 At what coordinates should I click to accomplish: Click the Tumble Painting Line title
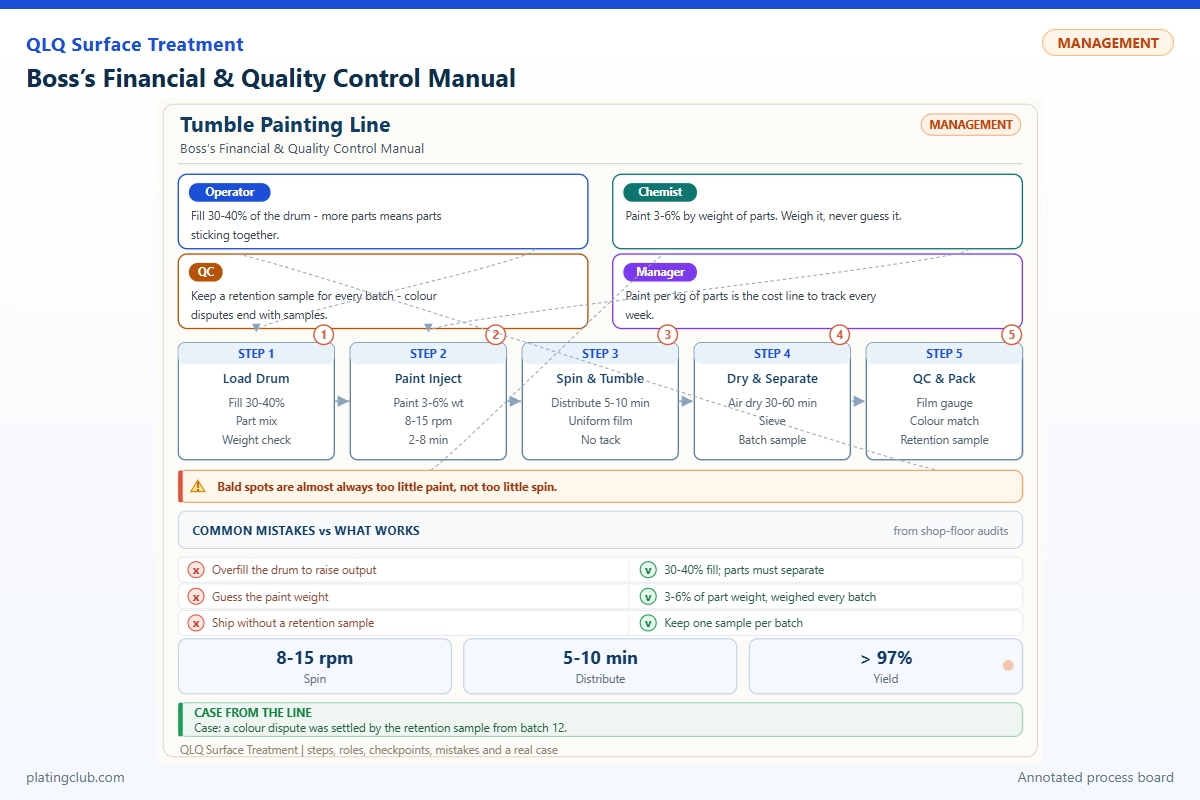pos(285,125)
